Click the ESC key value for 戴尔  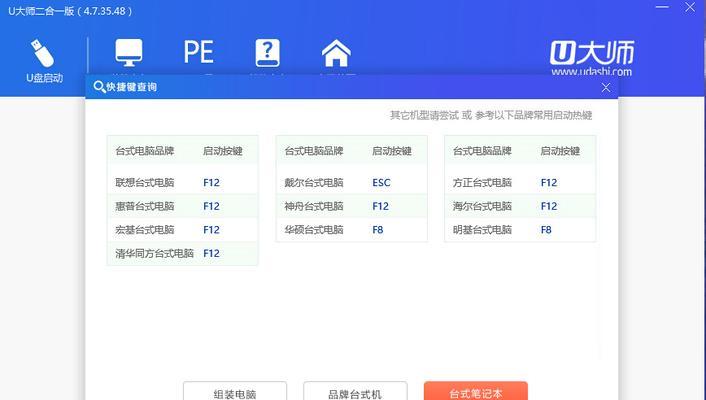tap(381, 182)
